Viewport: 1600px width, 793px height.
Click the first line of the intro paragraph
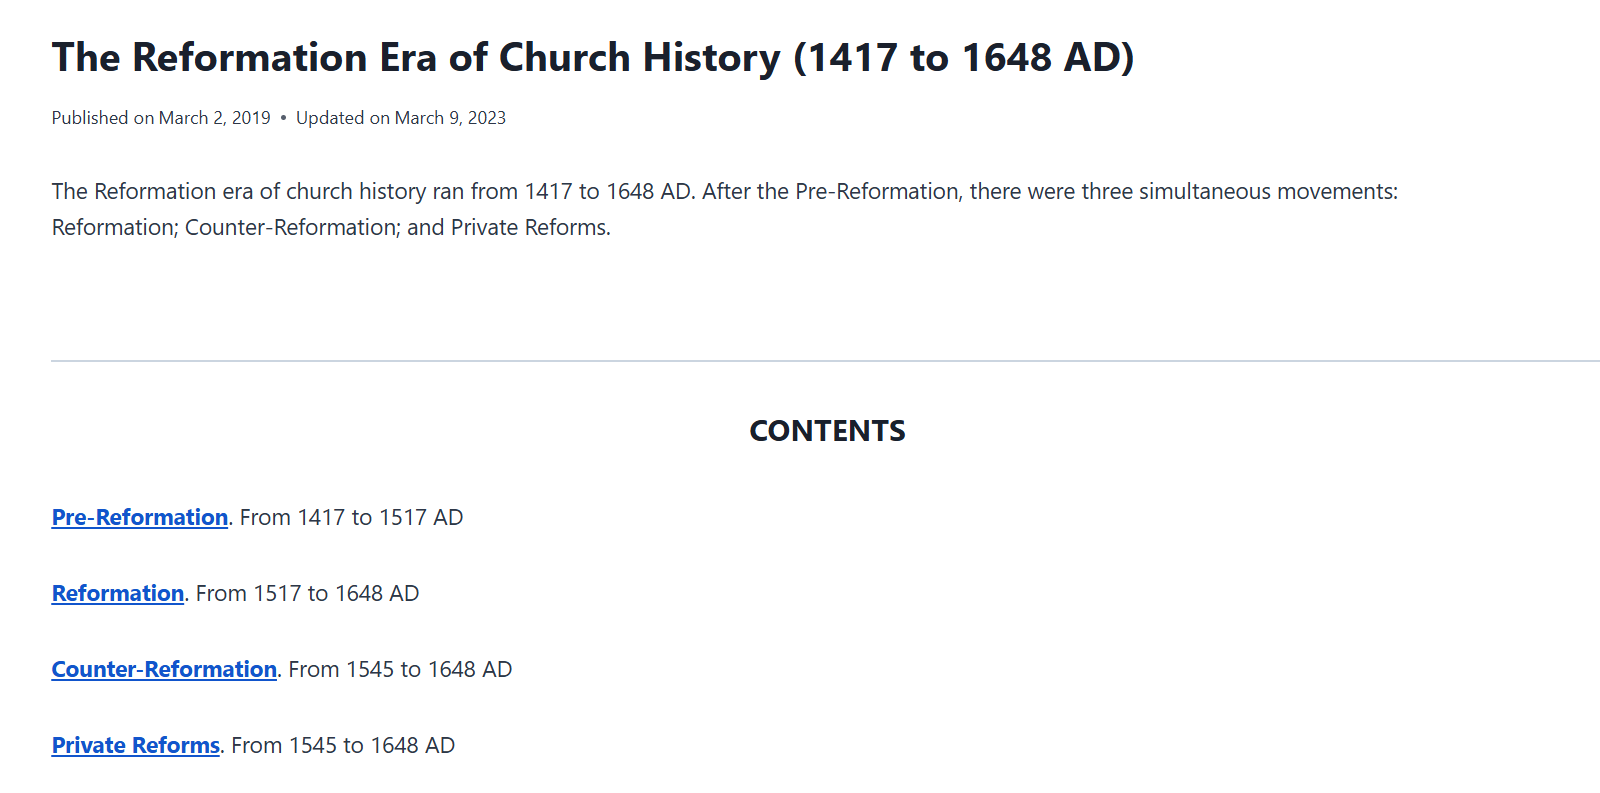(725, 191)
